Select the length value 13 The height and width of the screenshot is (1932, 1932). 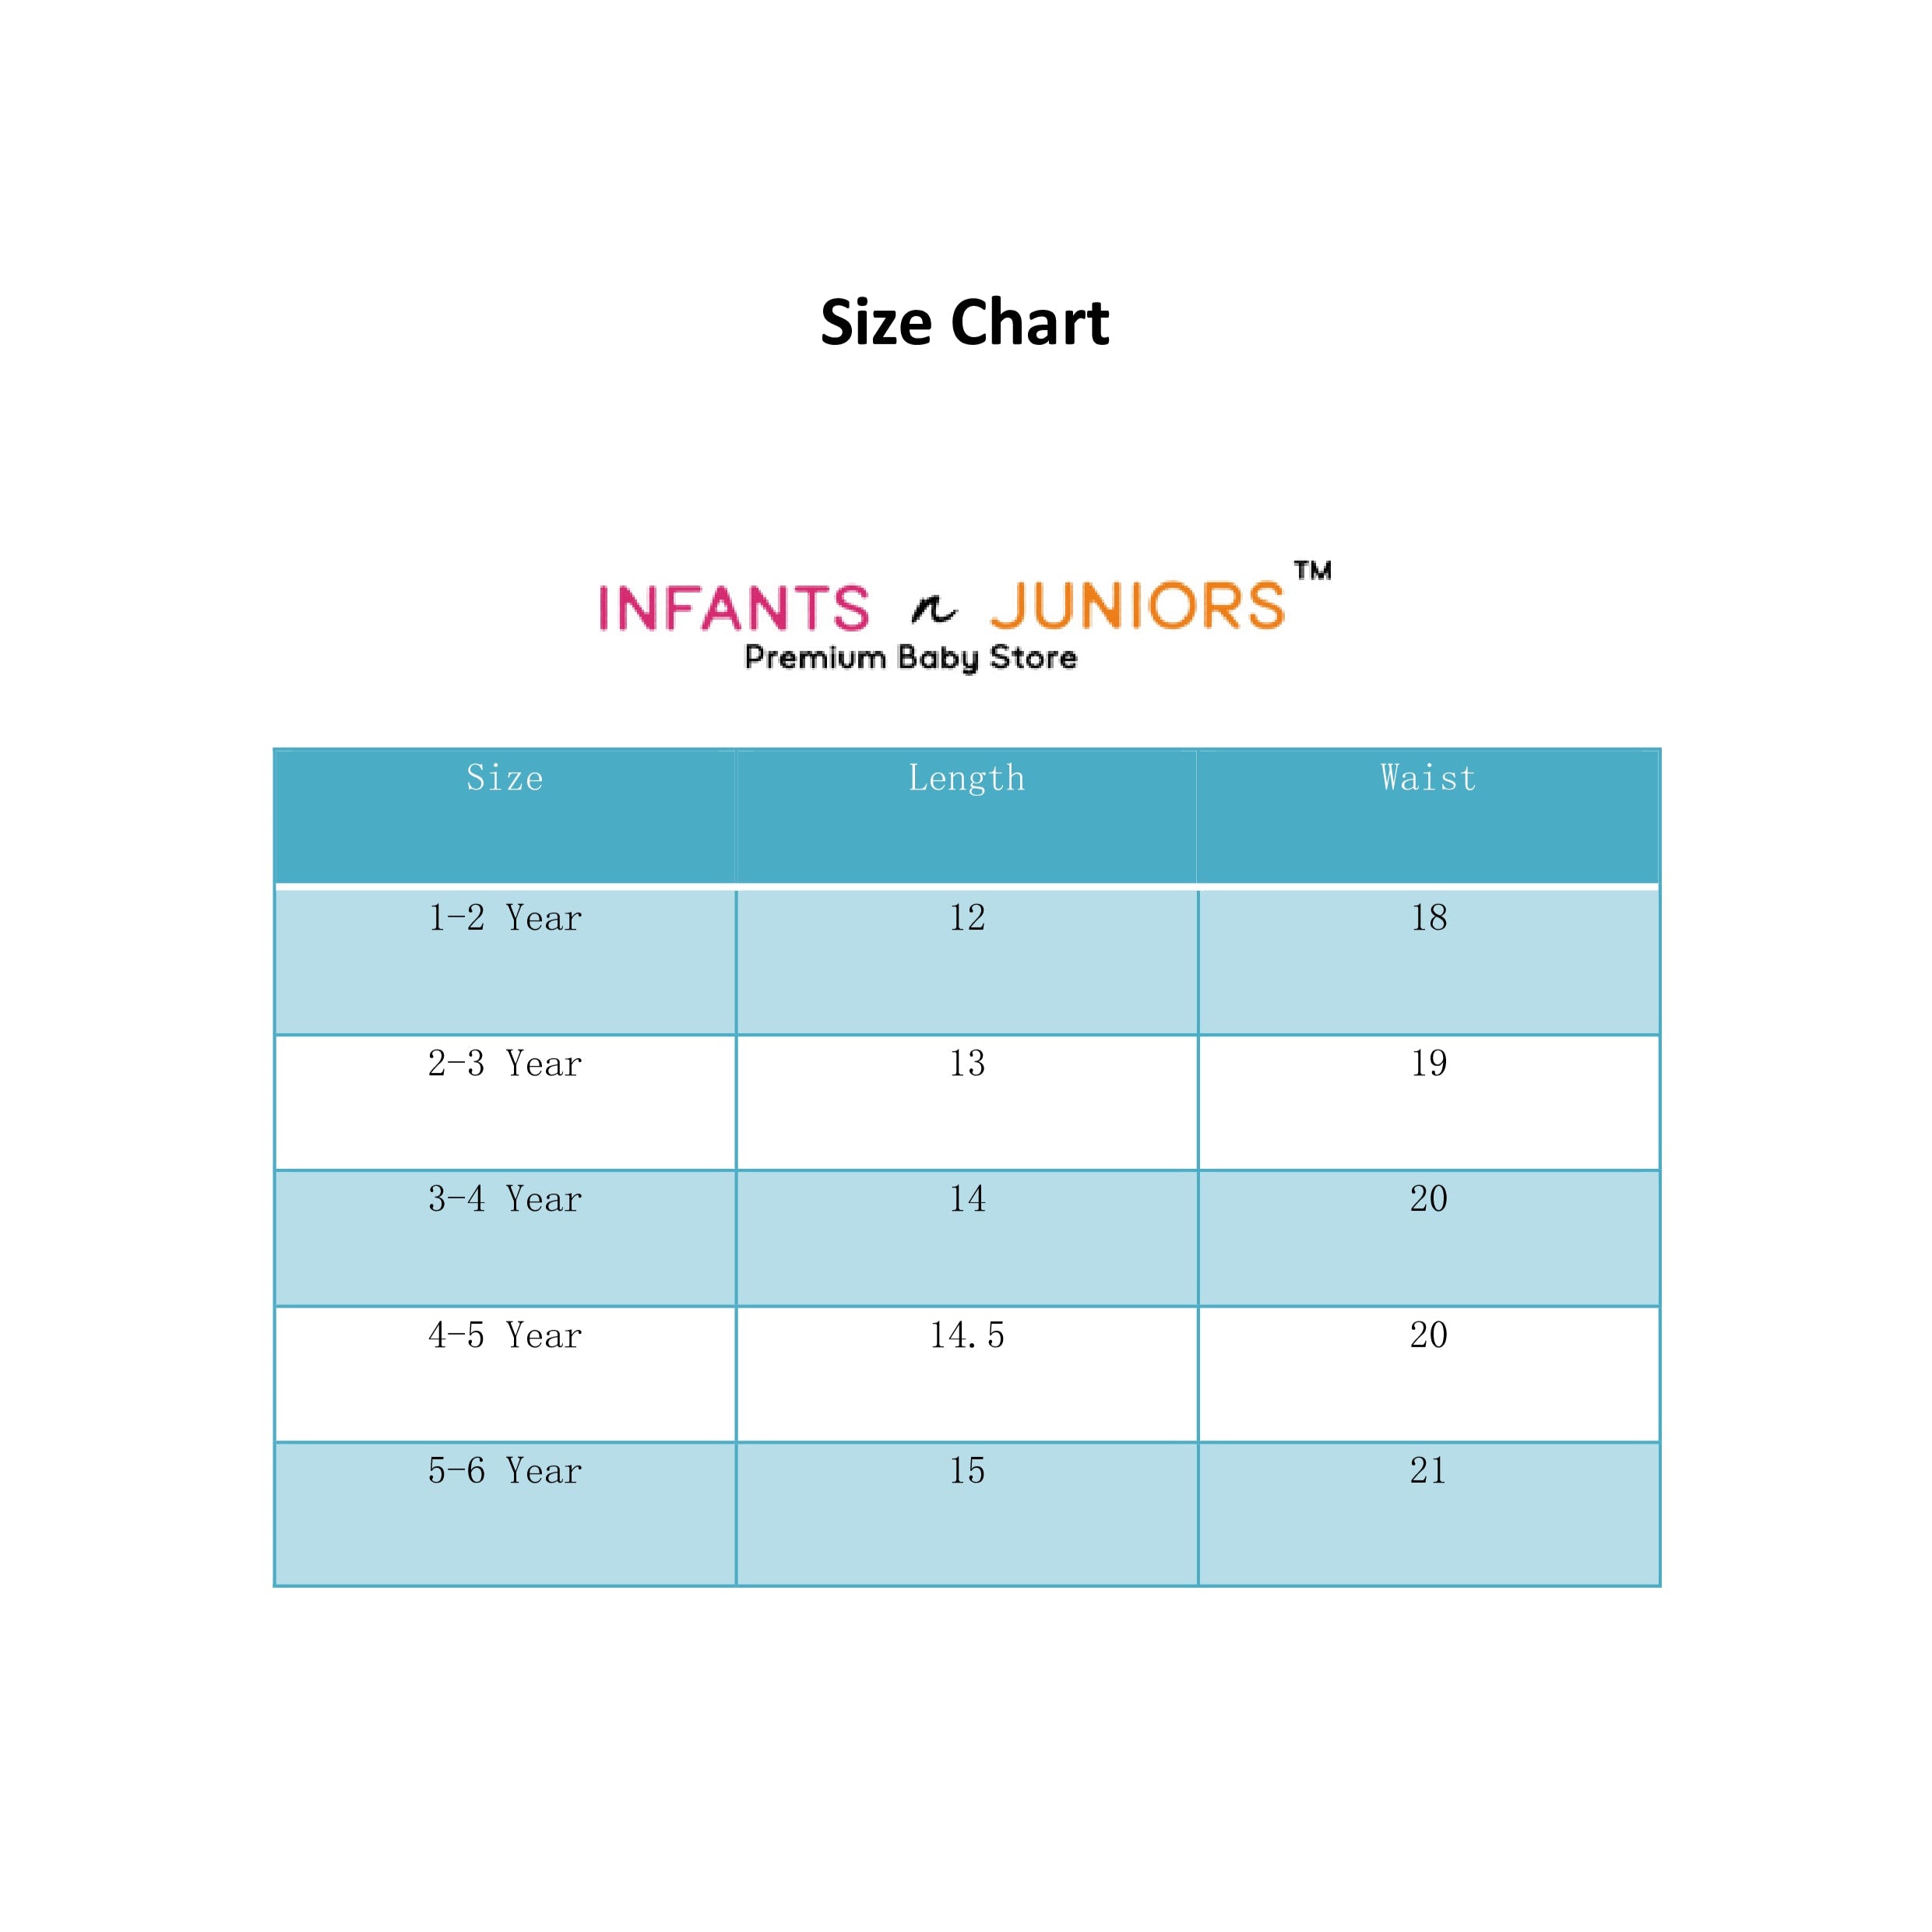coord(967,1063)
